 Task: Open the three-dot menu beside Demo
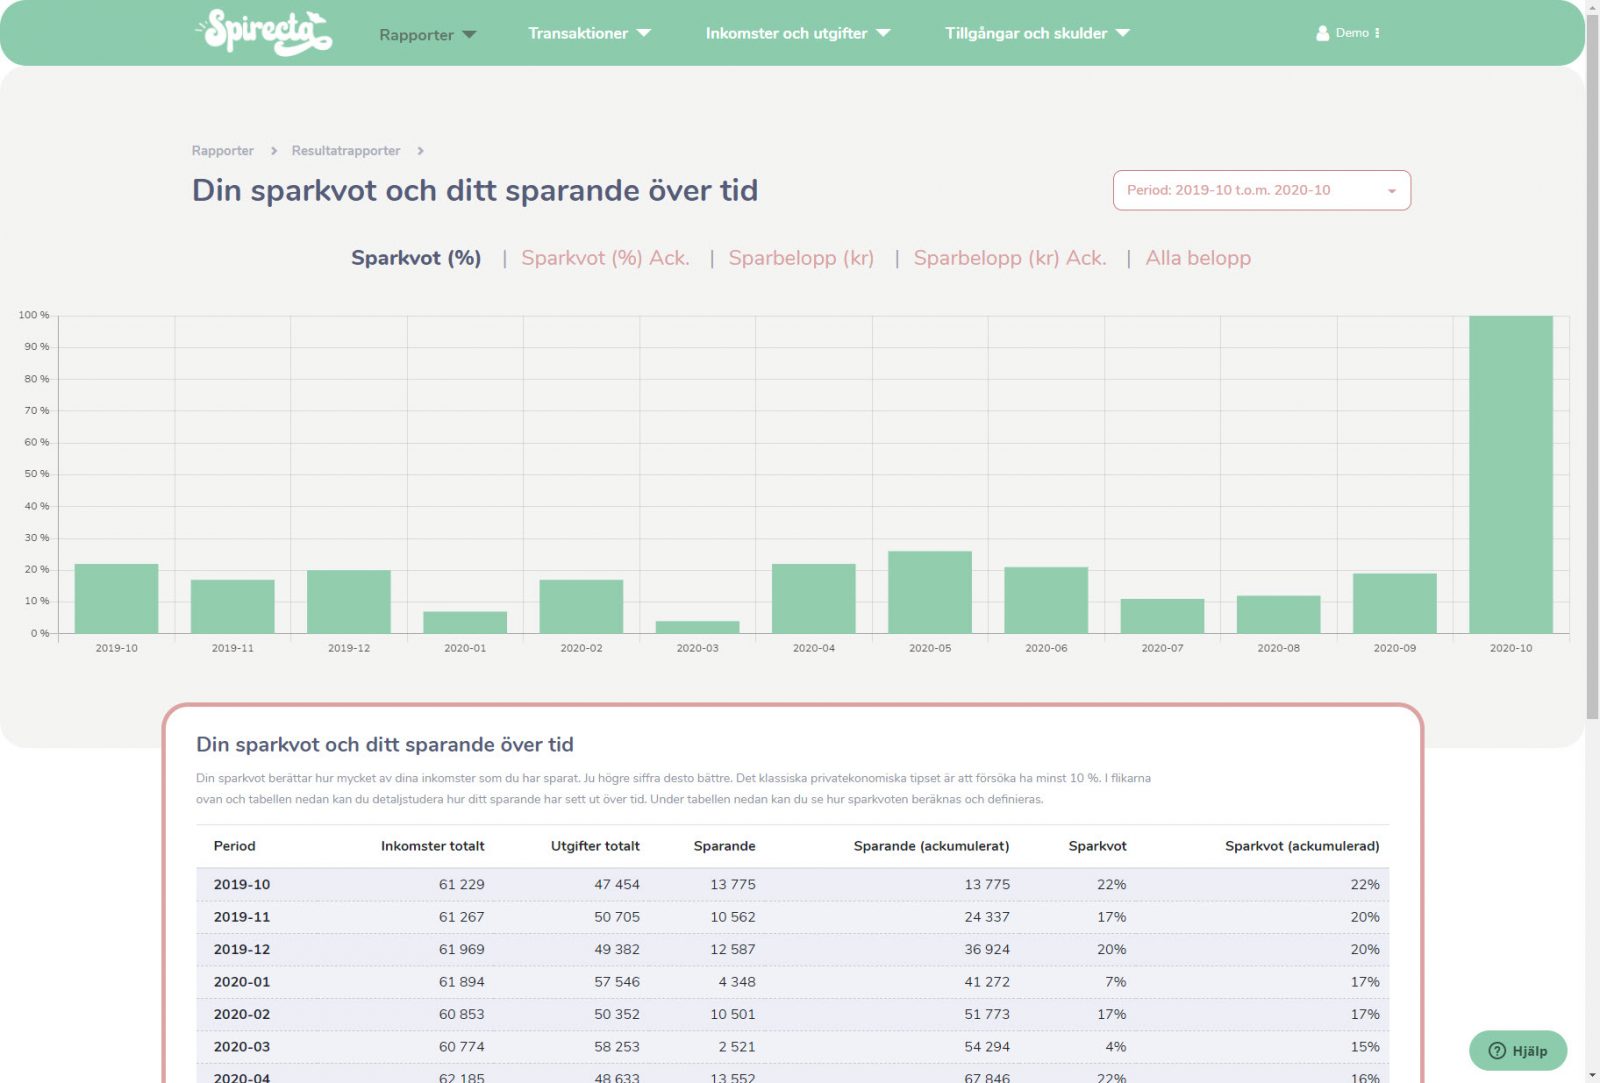pos(1378,33)
